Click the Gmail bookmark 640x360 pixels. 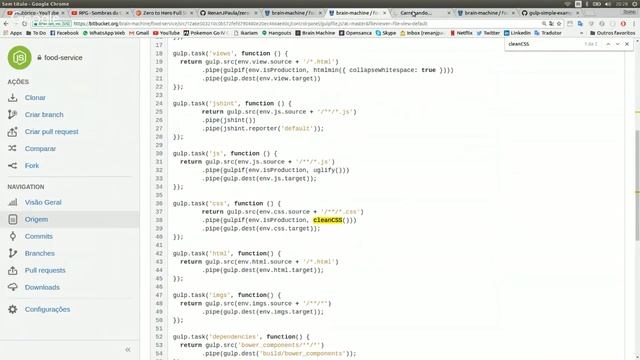tap(139, 33)
